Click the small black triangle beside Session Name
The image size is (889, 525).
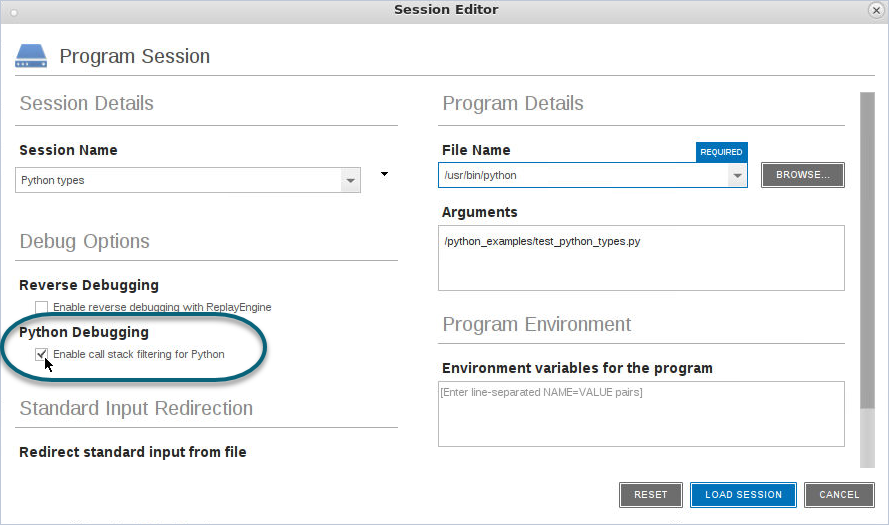tap(384, 175)
